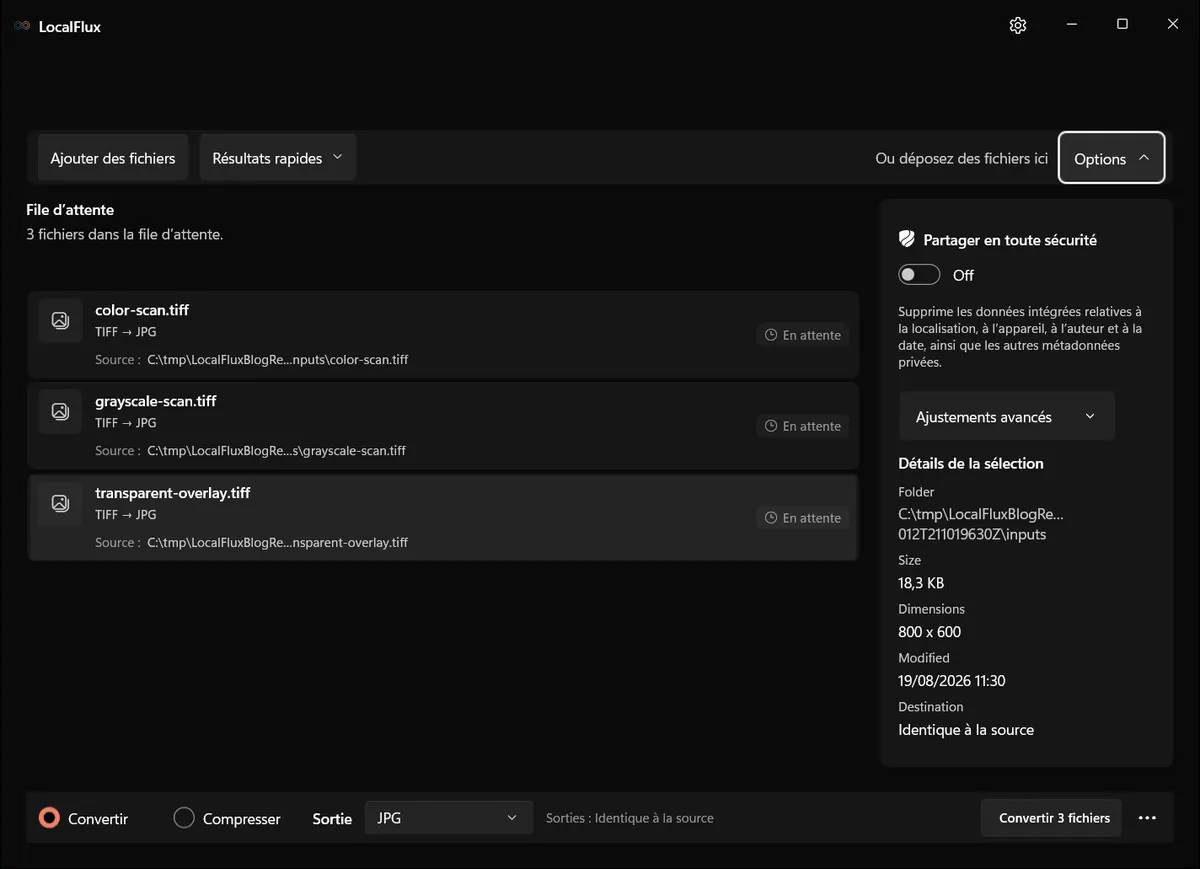Close the LocalFlux window
1200x869 pixels.
tap(1173, 25)
